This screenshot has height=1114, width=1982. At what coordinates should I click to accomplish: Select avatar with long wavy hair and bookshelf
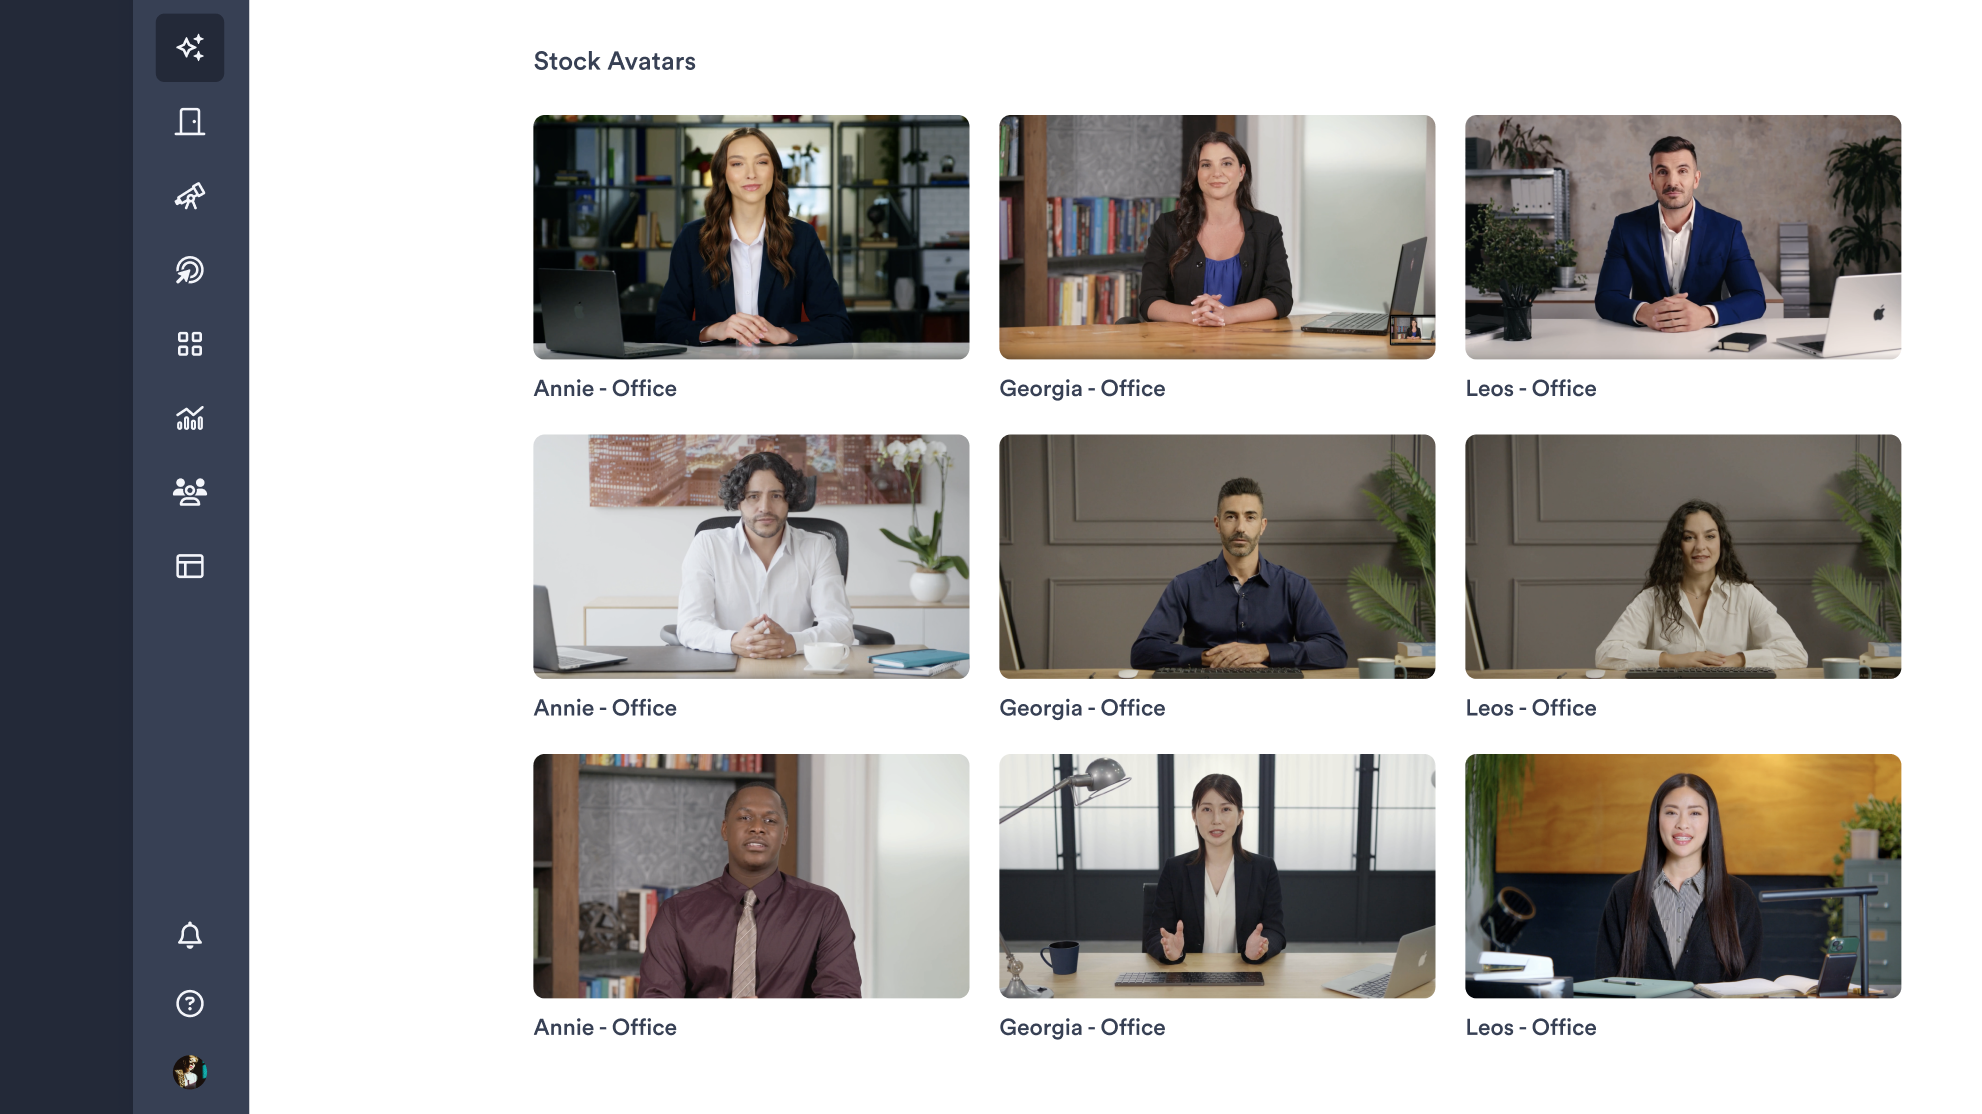[751, 237]
